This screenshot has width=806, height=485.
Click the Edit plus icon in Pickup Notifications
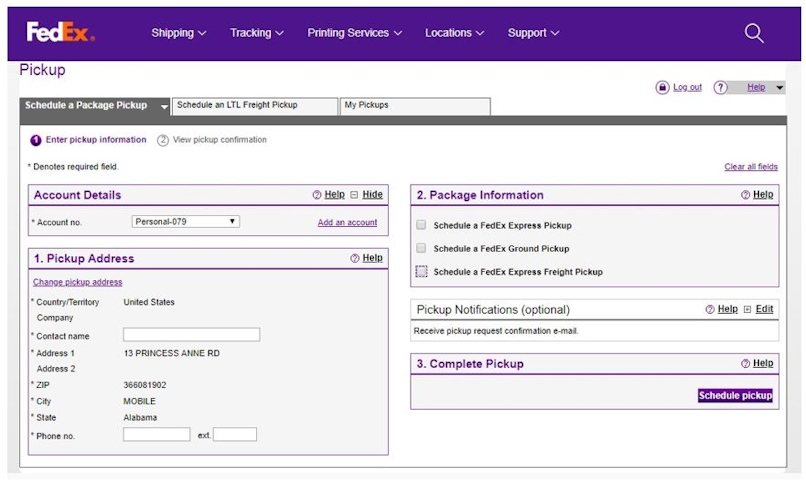tap(747, 310)
